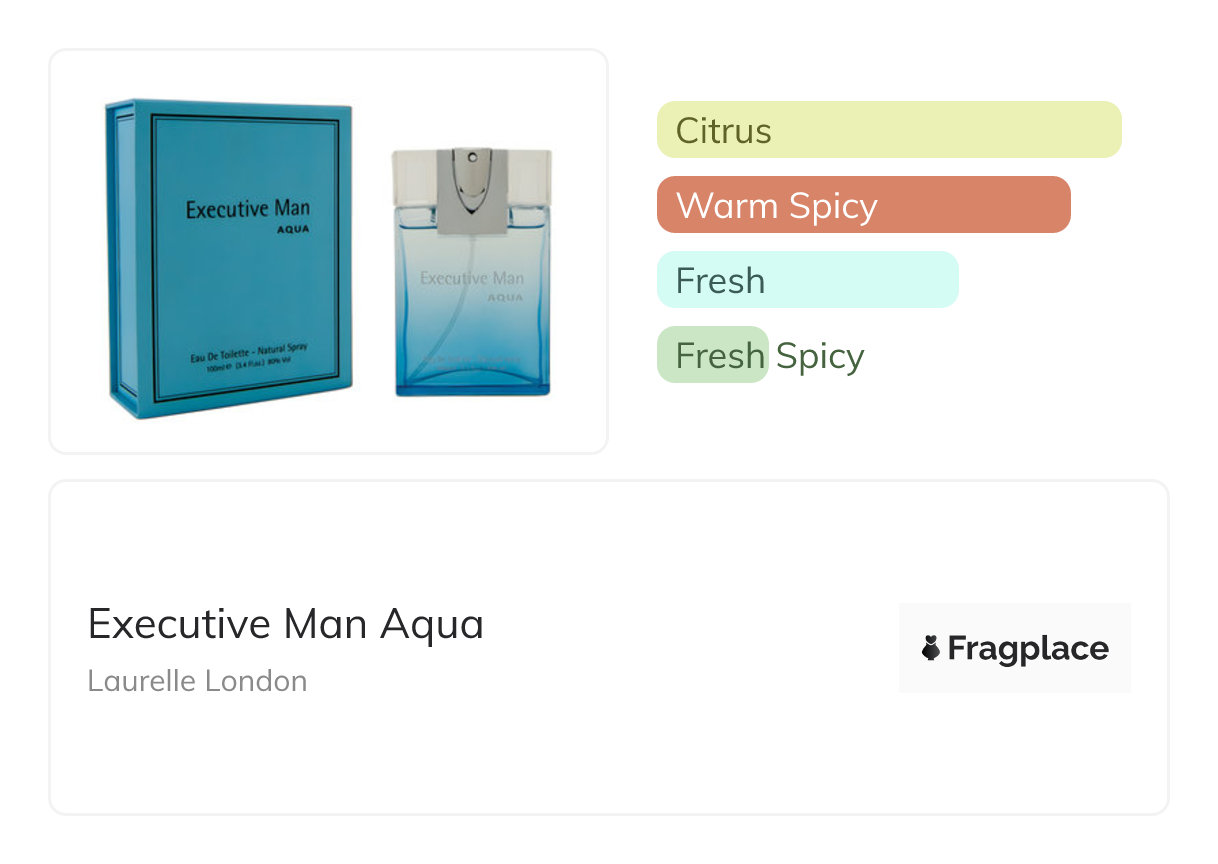Select the Citrus accord bar
Image resolution: width=1218 pixels, height=864 pixels.
[888, 130]
